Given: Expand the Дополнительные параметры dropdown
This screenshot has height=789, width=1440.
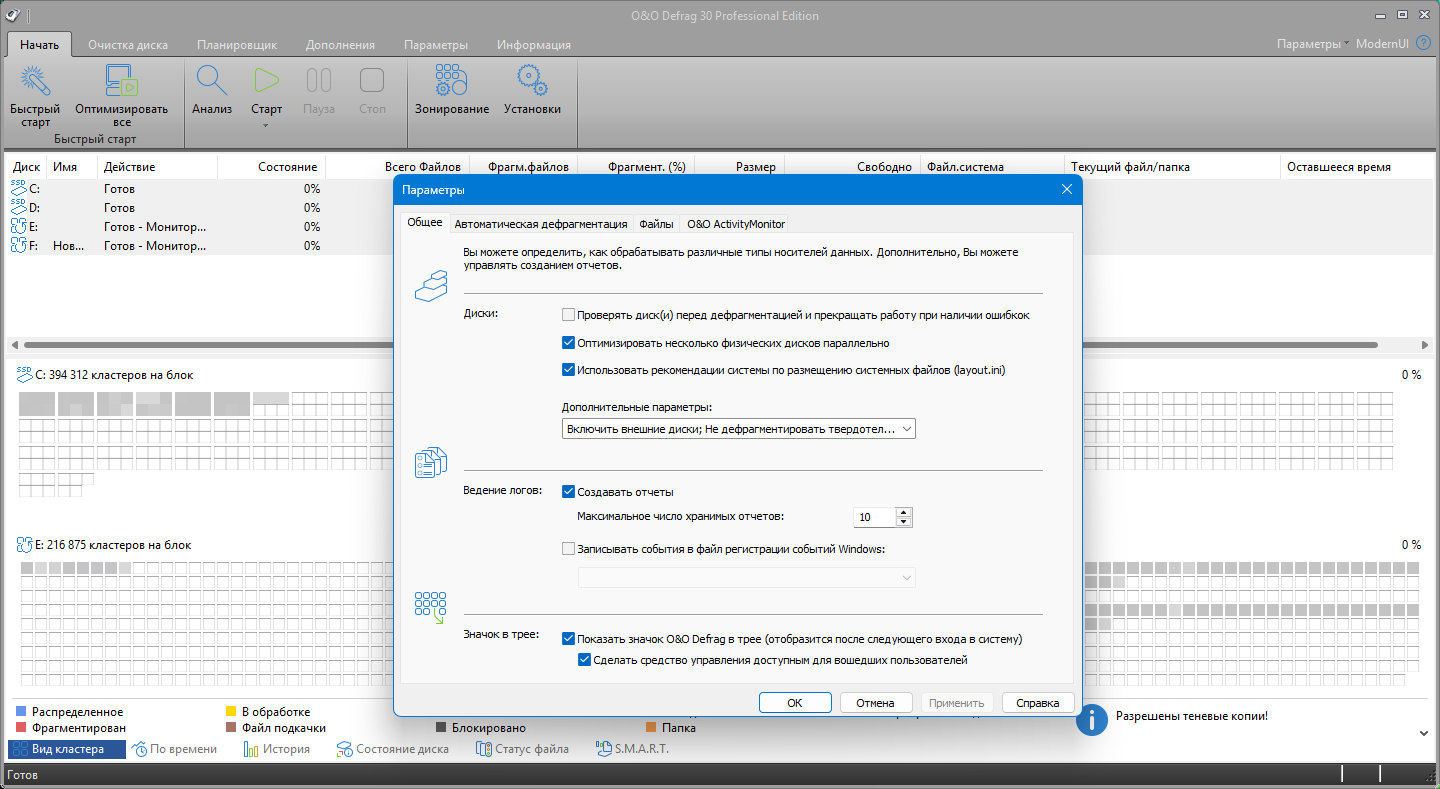Looking at the screenshot, I should [x=906, y=429].
